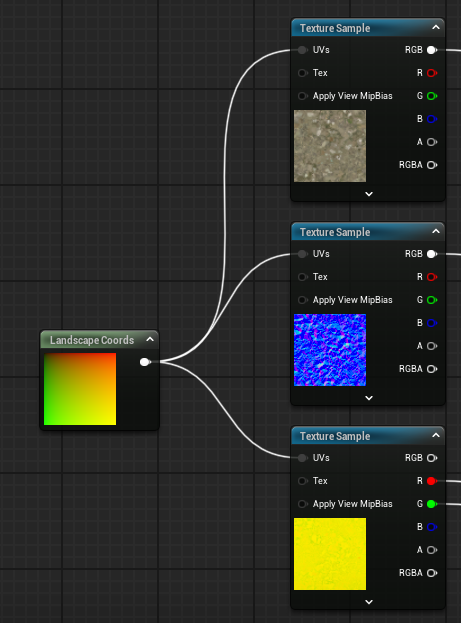Select the rocky ground texture preview thumbnail
The height and width of the screenshot is (623, 461).
tap(330, 146)
